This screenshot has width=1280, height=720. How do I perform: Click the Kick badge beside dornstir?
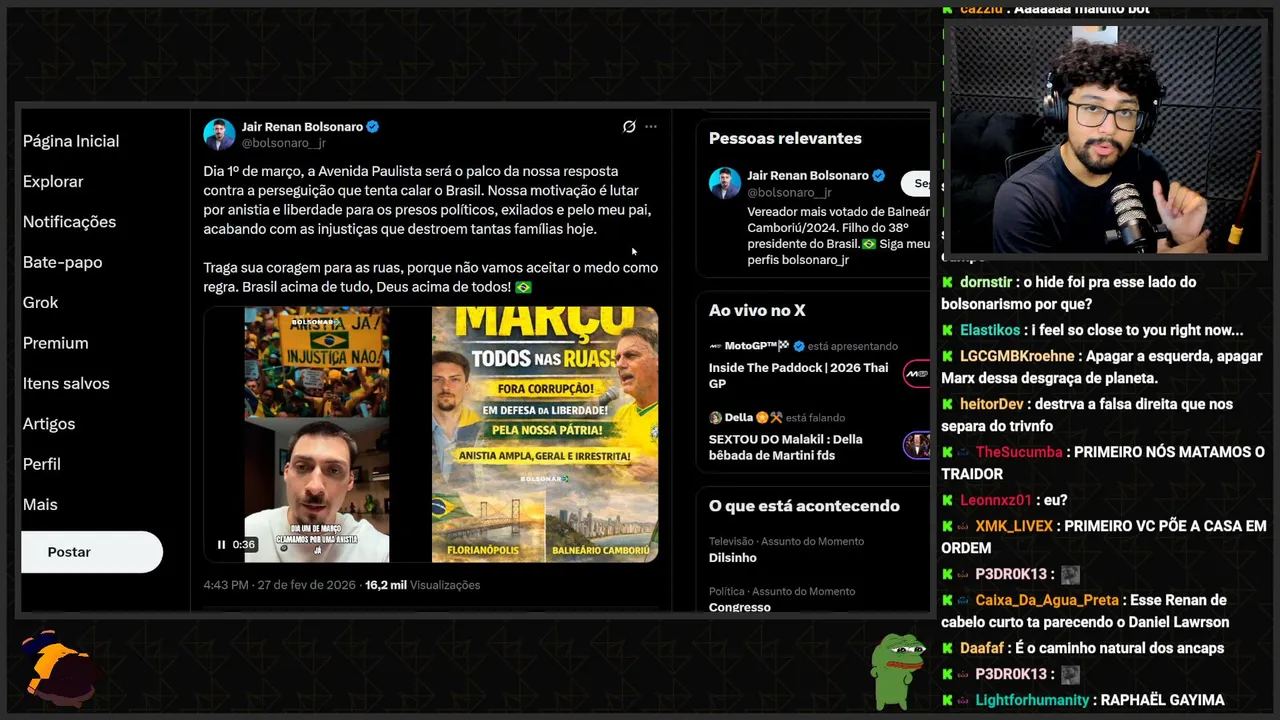click(x=947, y=282)
